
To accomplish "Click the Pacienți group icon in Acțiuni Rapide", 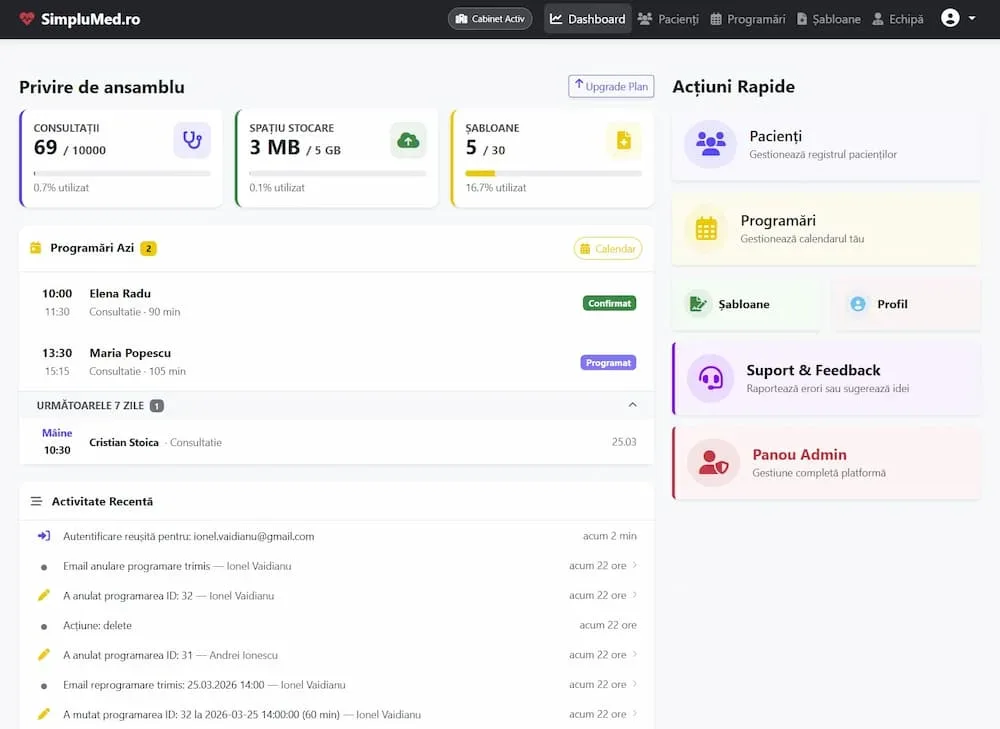I will coord(710,144).
